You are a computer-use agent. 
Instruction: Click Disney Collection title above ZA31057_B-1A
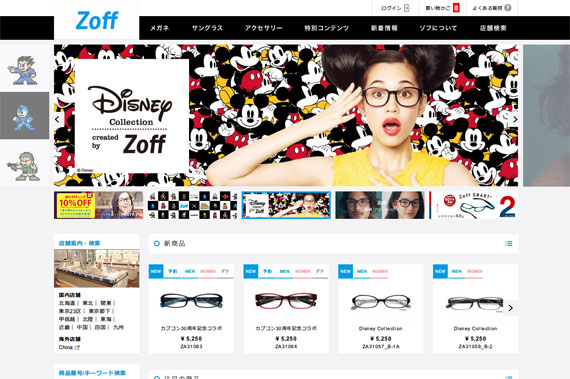[x=381, y=328]
